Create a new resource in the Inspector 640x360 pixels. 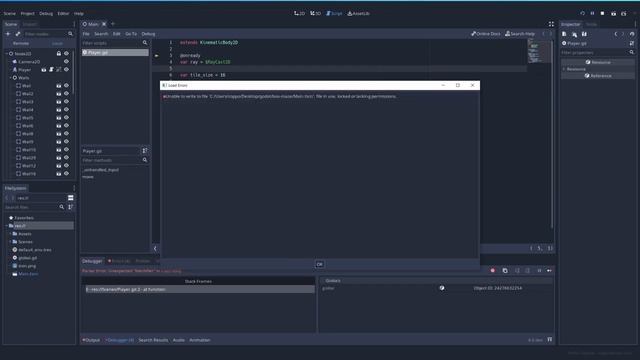point(564,34)
